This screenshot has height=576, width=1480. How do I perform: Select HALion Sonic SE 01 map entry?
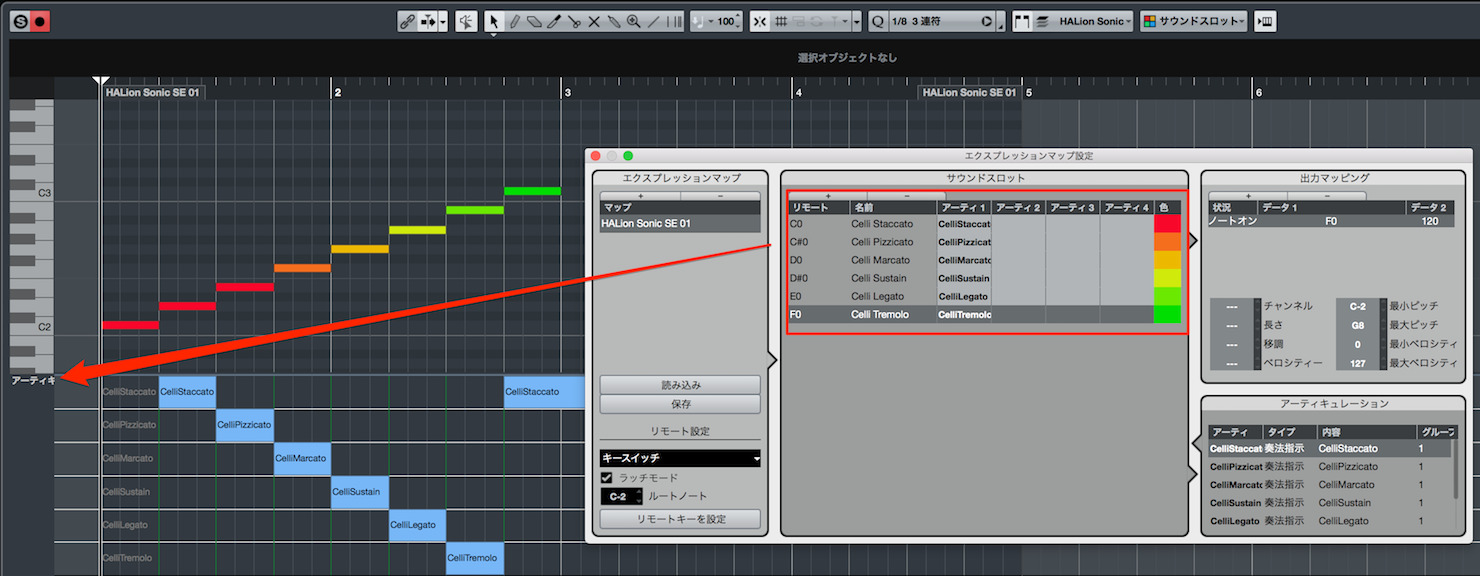pyautogui.click(x=680, y=224)
